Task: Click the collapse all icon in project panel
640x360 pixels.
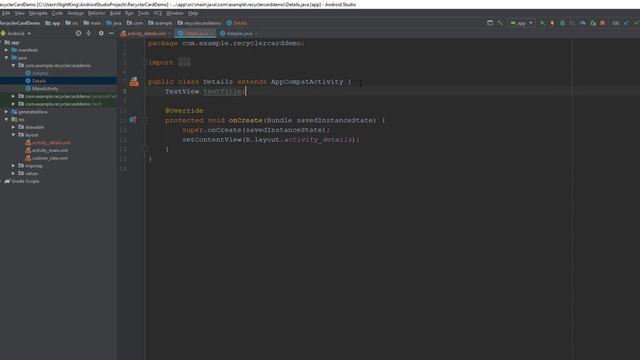Action: (x=89, y=33)
